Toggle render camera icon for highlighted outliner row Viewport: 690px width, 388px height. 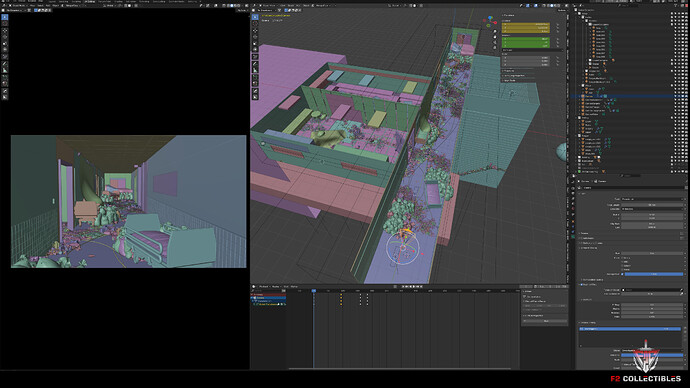coord(686,96)
